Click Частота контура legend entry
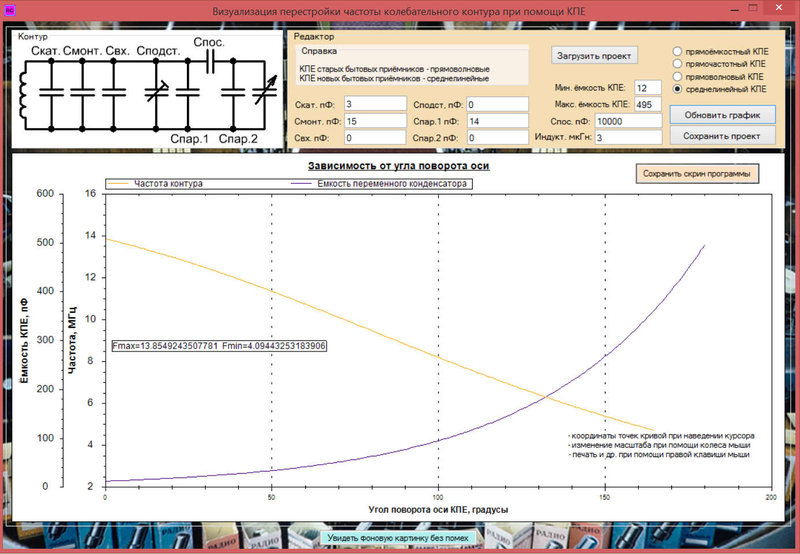The image size is (800, 554). 156,184
